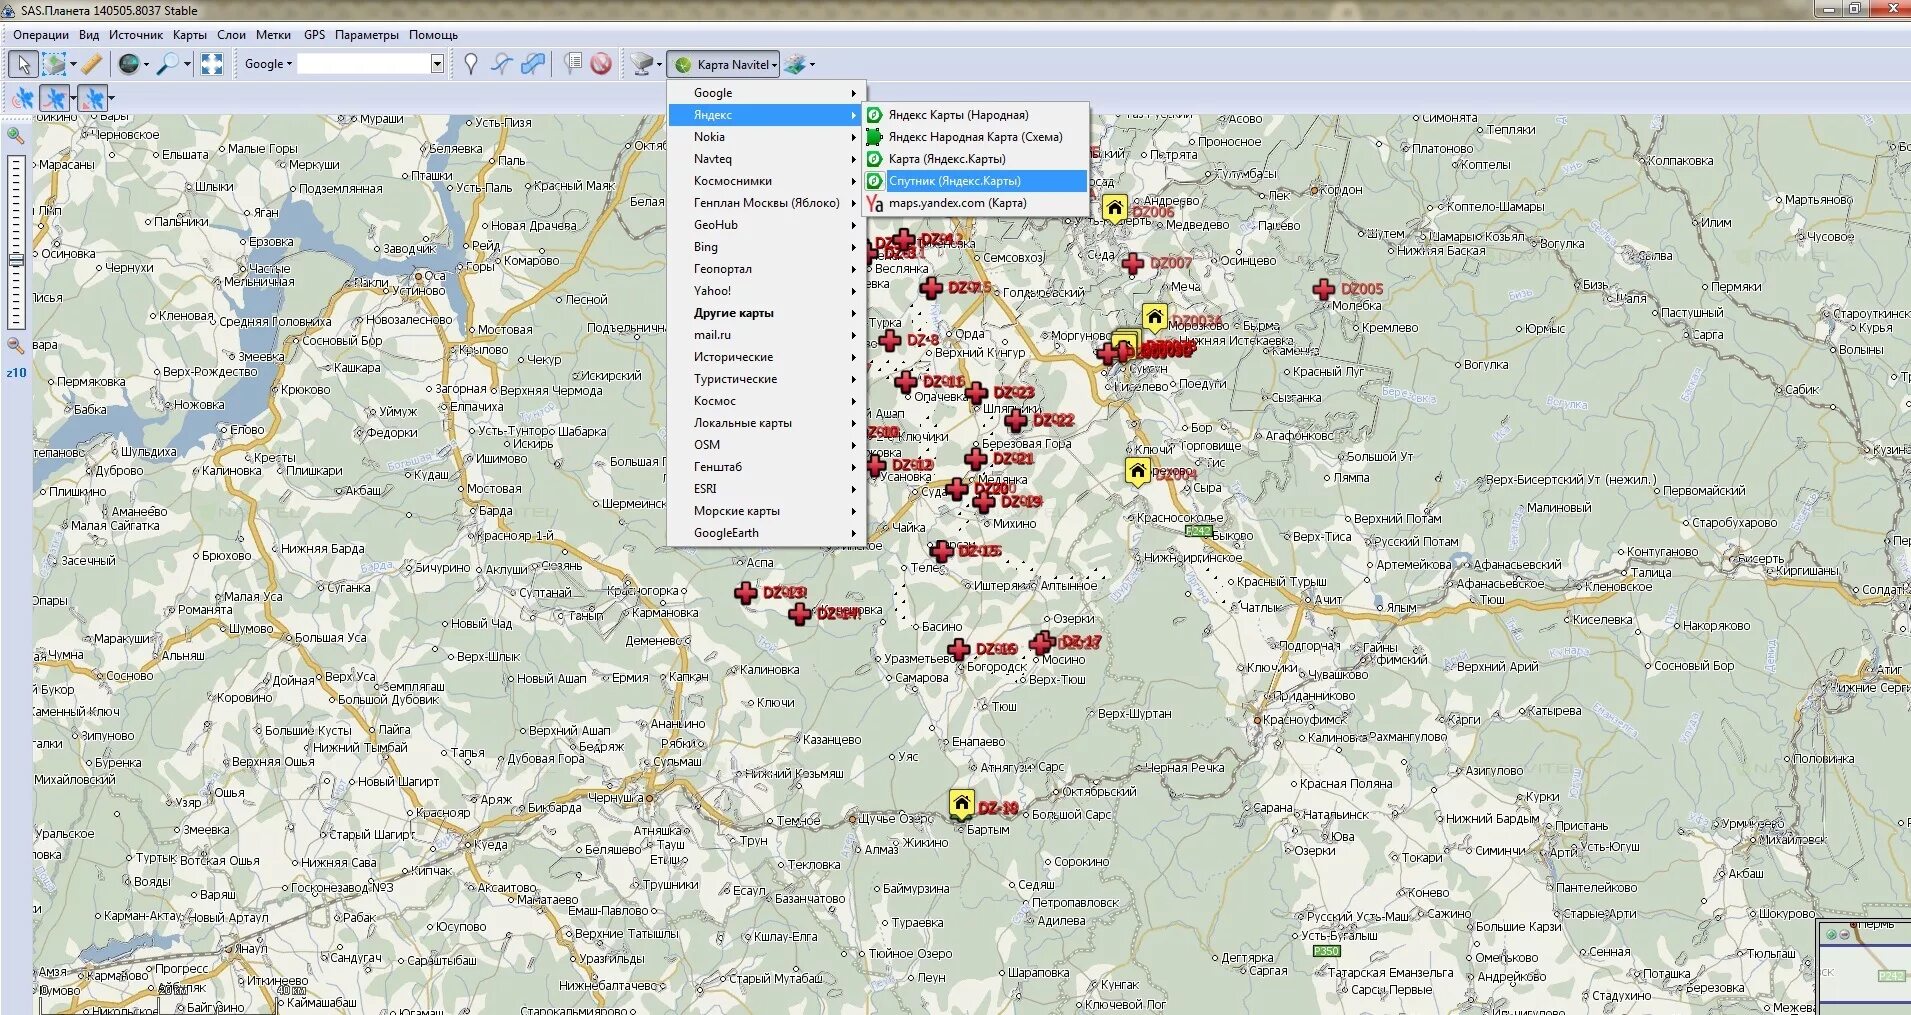Open the Параметры menu
Image resolution: width=1911 pixels, height=1015 pixels.
point(367,35)
